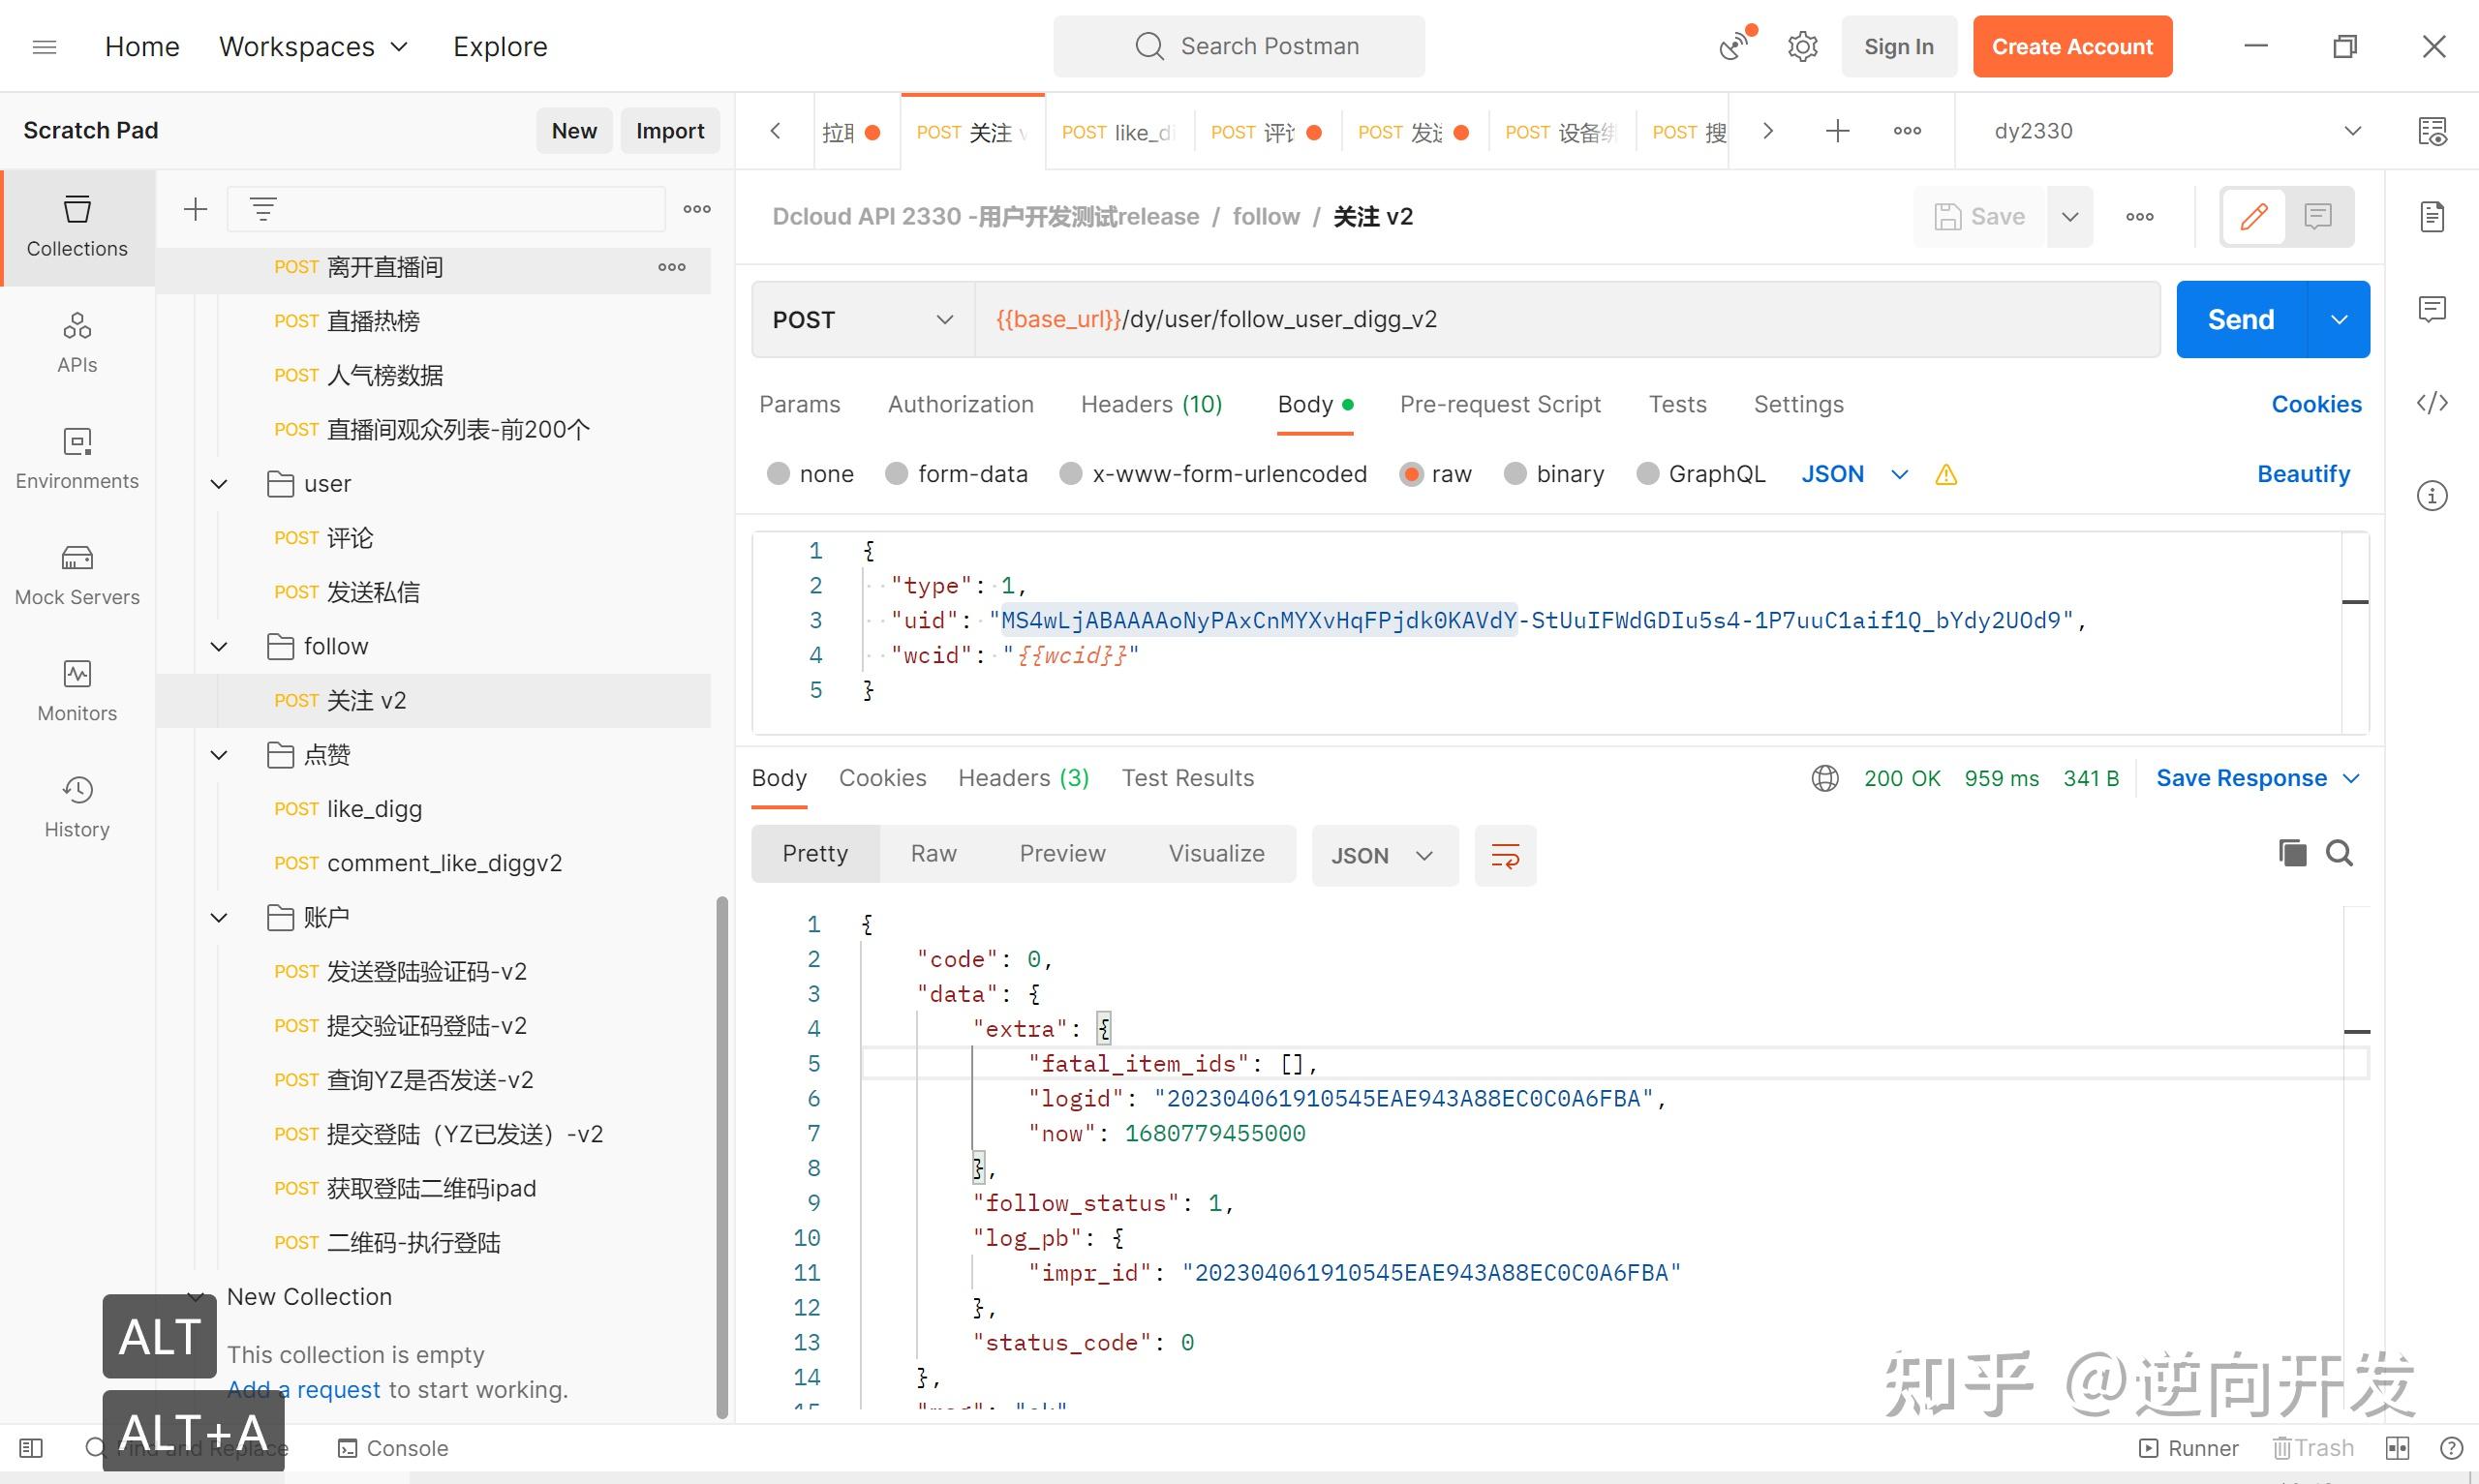Open the POST method dropdown
The height and width of the screenshot is (1484, 2479).
[x=862, y=320]
